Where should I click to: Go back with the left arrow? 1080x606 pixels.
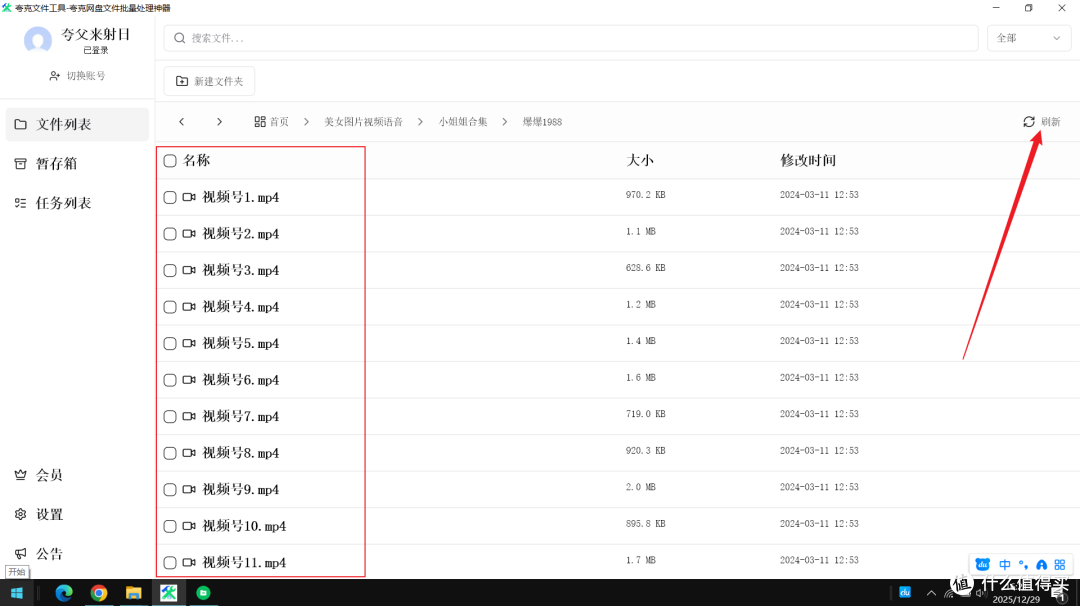pos(182,122)
